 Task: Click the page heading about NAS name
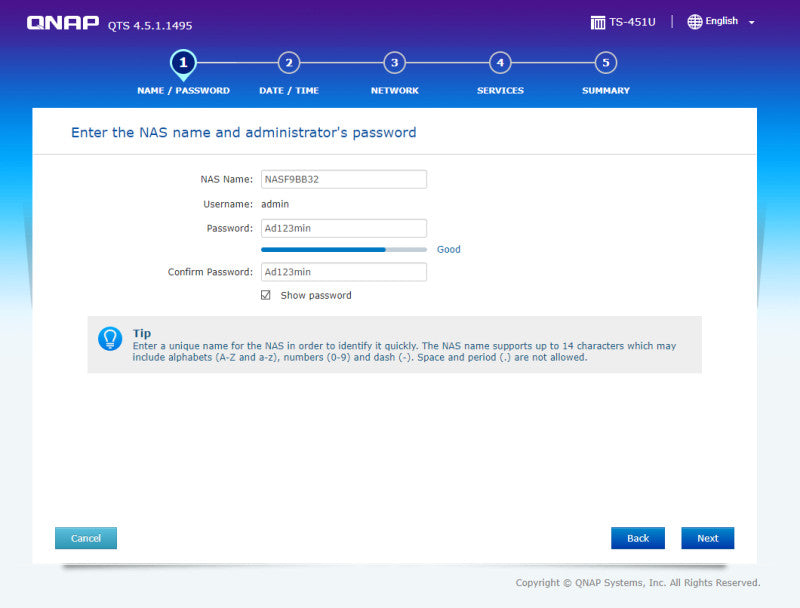[243, 133]
